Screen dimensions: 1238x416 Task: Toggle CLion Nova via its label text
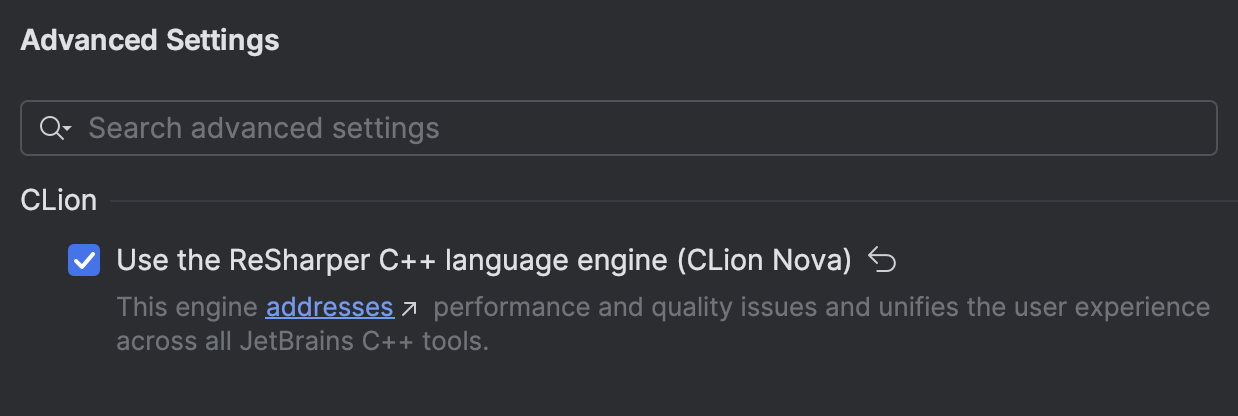(x=484, y=261)
